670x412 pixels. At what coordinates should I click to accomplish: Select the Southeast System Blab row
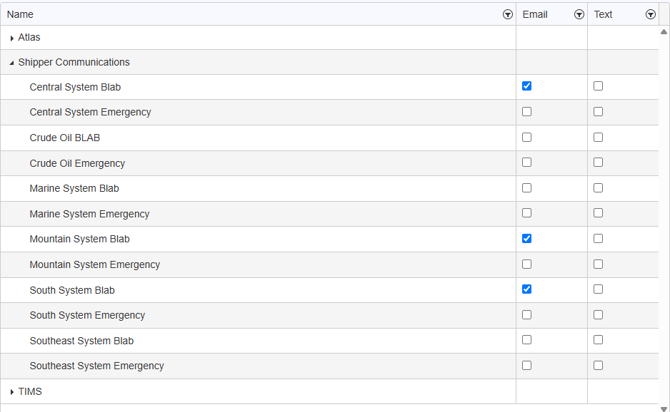[x=329, y=341]
